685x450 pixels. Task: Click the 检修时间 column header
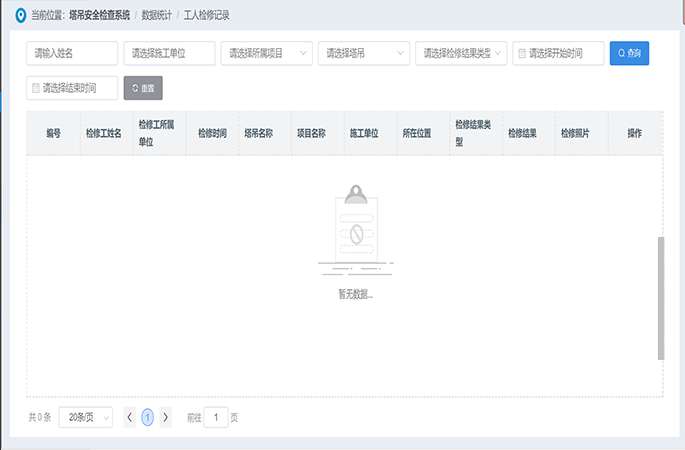point(212,133)
